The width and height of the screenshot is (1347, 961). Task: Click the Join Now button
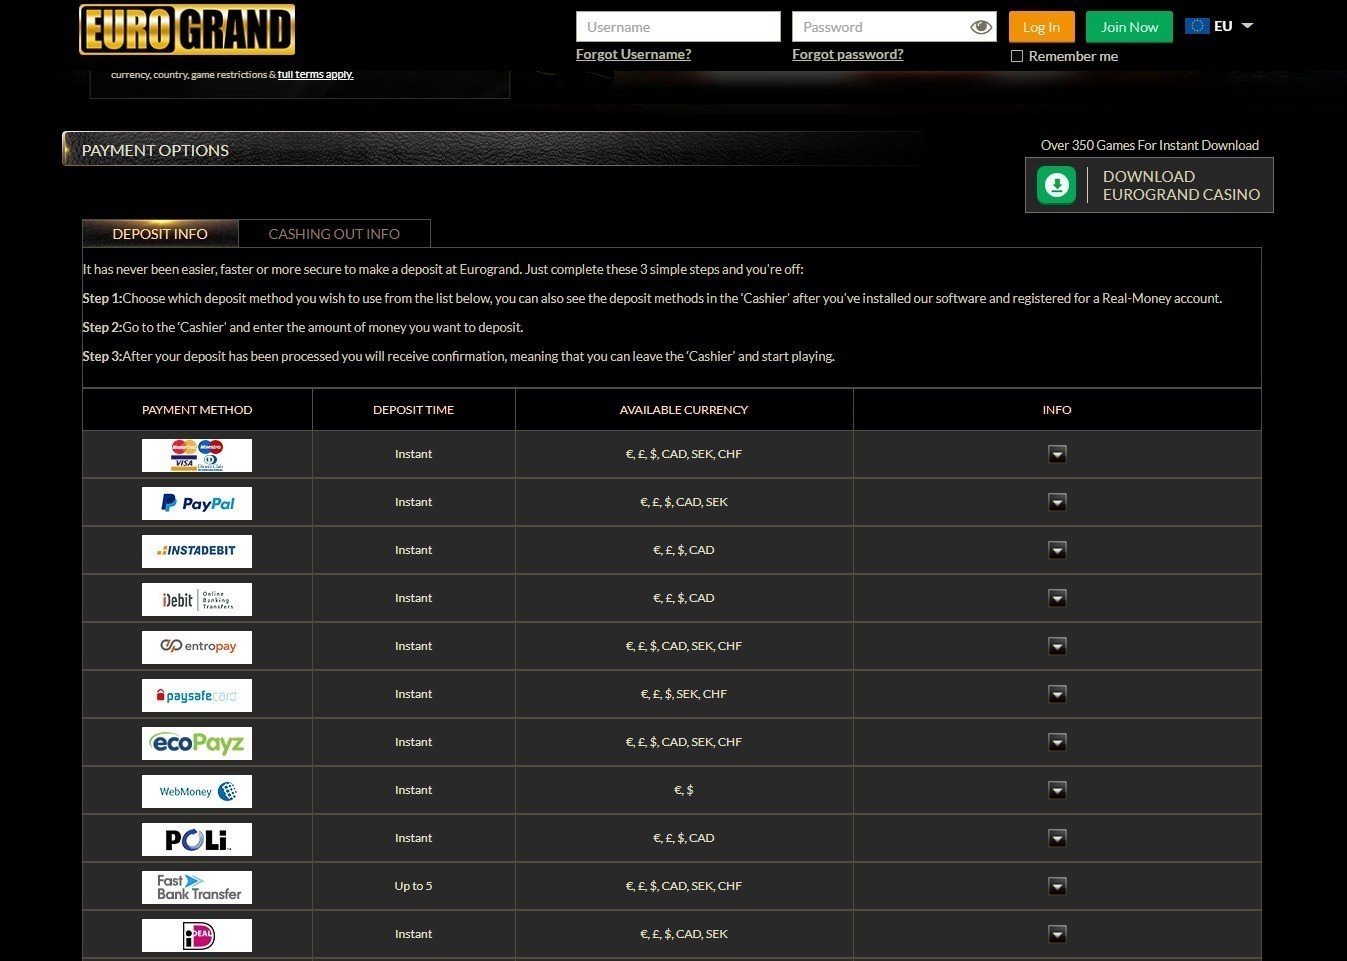(1128, 27)
